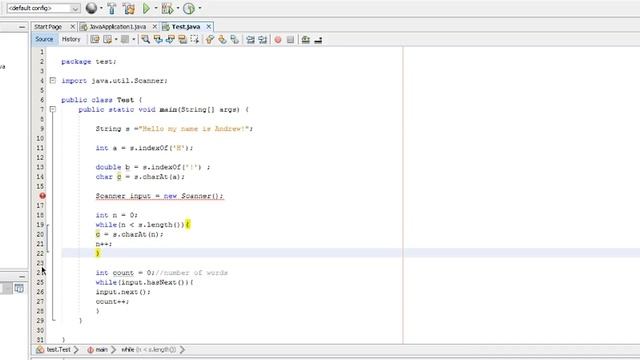The image size is (640, 360).
Task: Click the Last Edit icon
Action: click(95, 39)
